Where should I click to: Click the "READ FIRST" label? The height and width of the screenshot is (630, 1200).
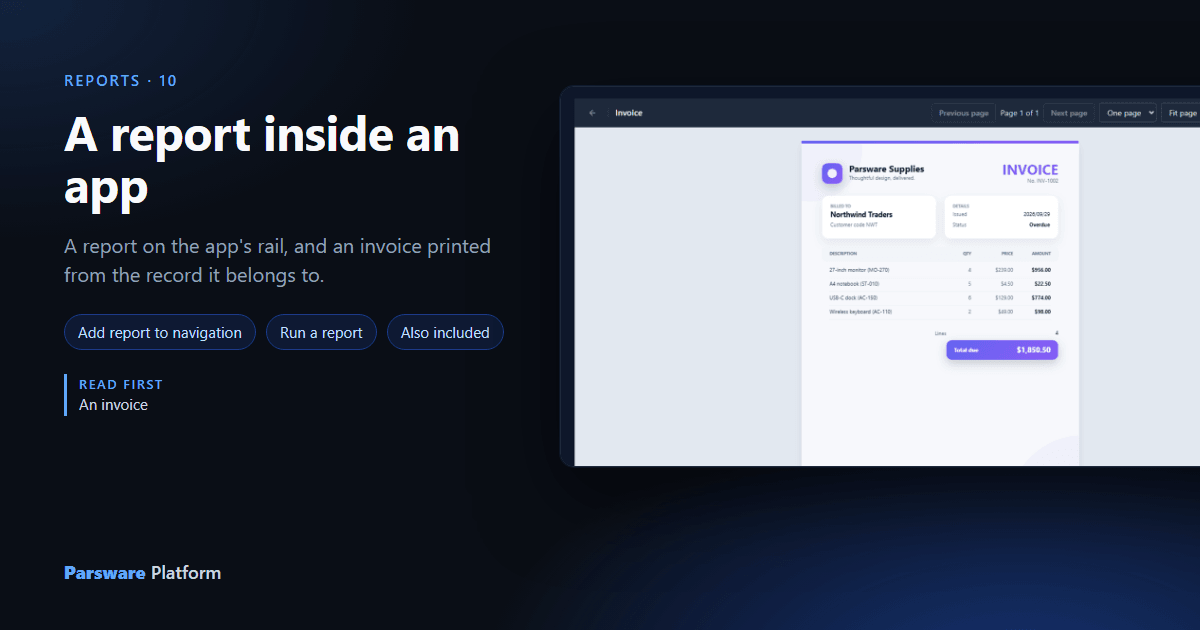coord(121,385)
